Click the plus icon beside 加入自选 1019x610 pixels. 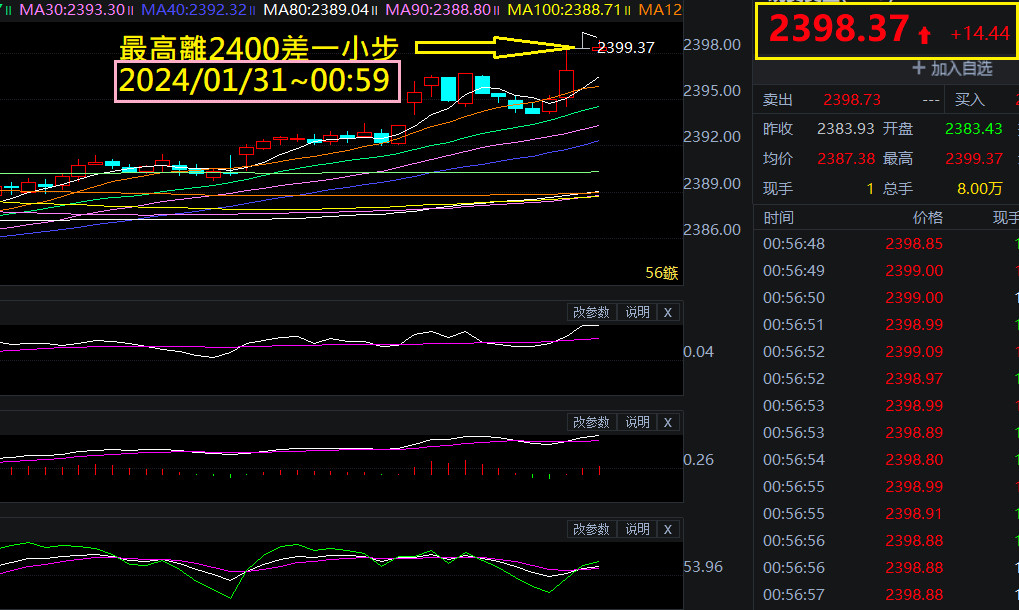(918, 68)
